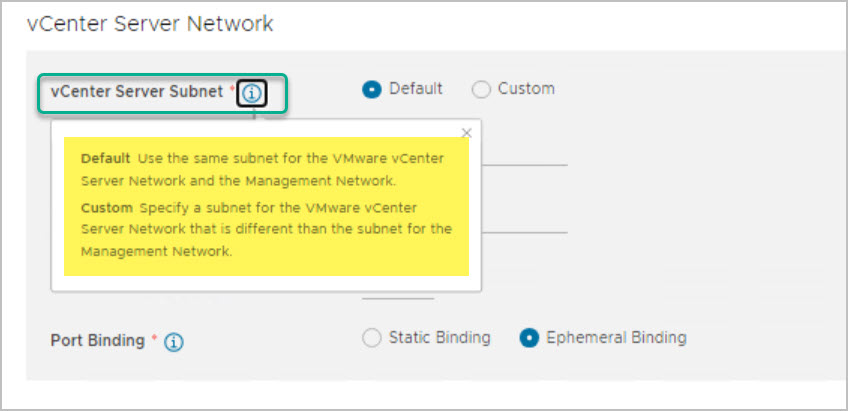This screenshot has height=411, width=848.
Task: Click the vCenter Server Subnet label
Action: tap(137, 92)
